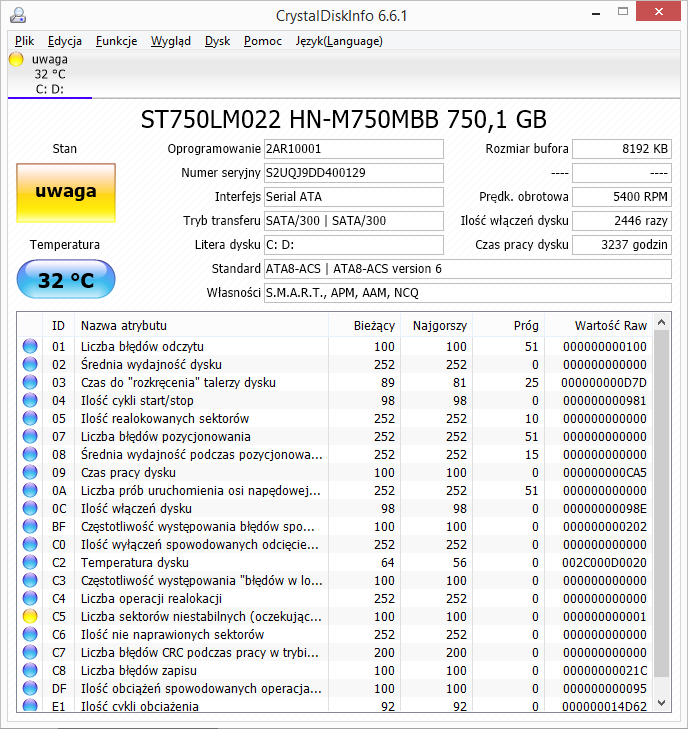Click the Własności field with S.M.A.R.T., APM
The width and height of the screenshot is (688, 729).
[468, 293]
